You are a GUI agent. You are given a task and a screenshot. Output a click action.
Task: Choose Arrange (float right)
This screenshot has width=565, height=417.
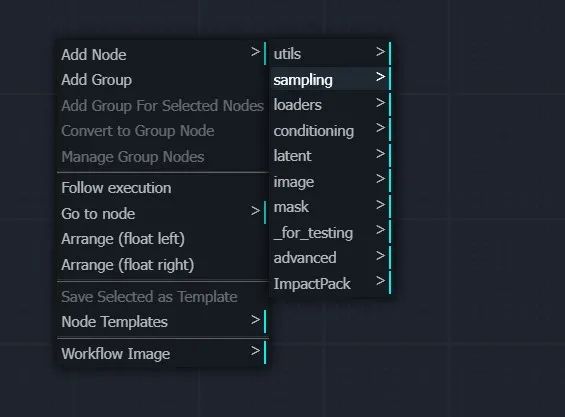click(x=163, y=265)
